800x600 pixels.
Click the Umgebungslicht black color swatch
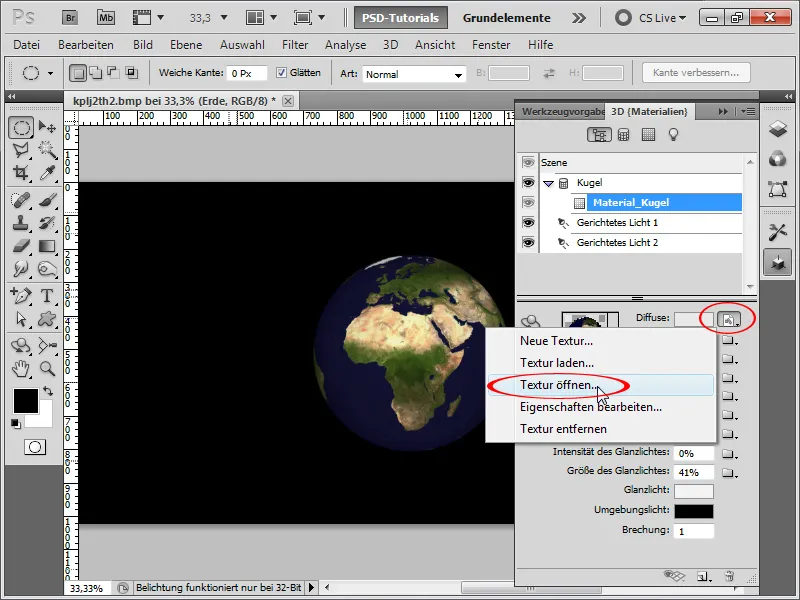(x=693, y=511)
